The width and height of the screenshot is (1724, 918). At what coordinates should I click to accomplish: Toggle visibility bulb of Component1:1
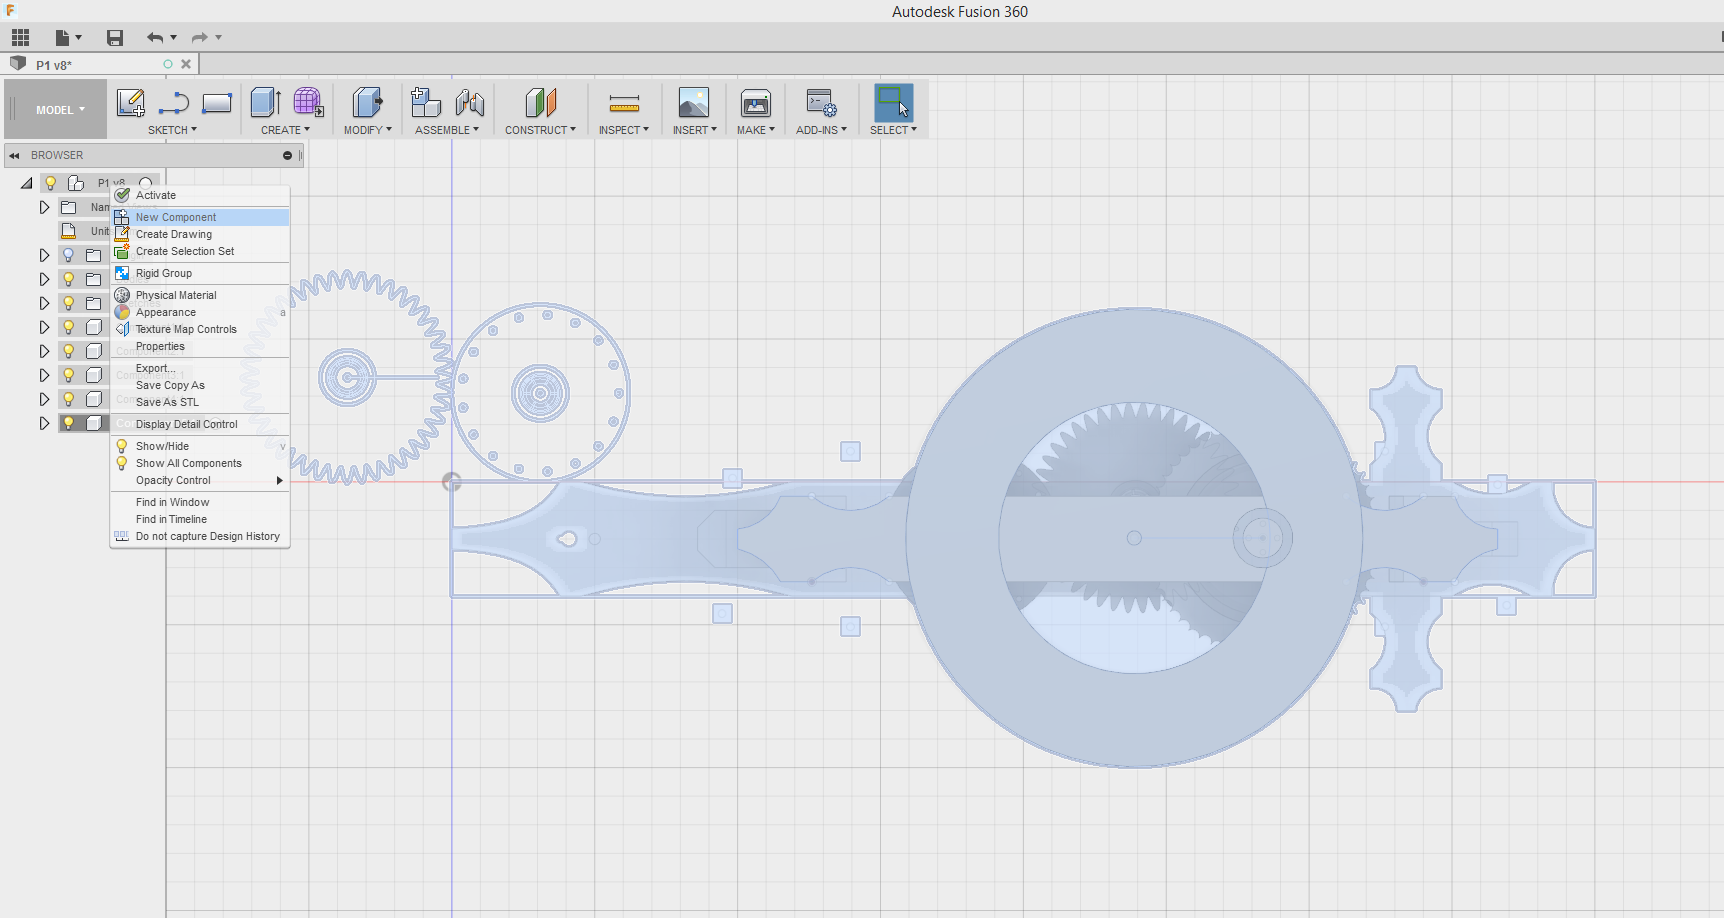point(69,327)
